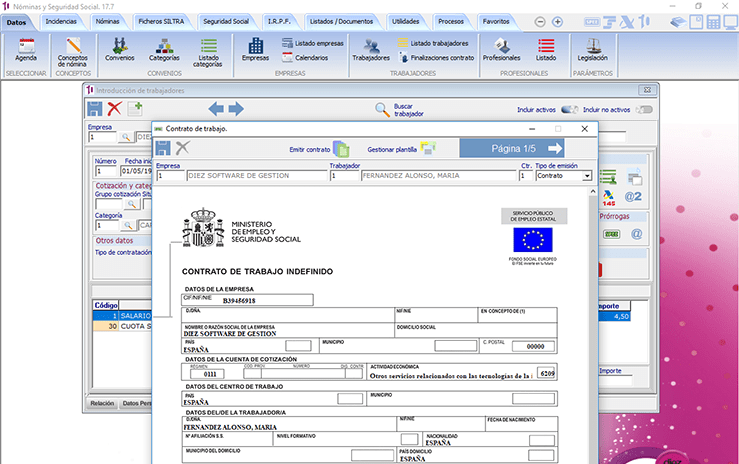Open the Agenda icon in the ribbon
Image resolution: width=739 pixels, height=464 pixels.
(26, 46)
